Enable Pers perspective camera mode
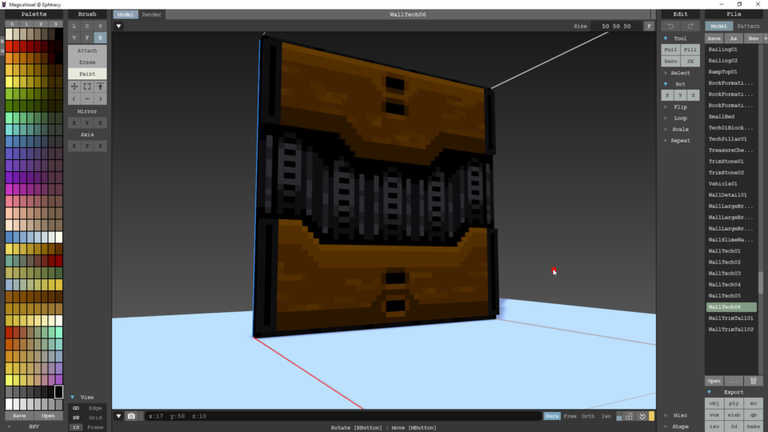Viewport: 768px width, 432px height. coord(552,416)
